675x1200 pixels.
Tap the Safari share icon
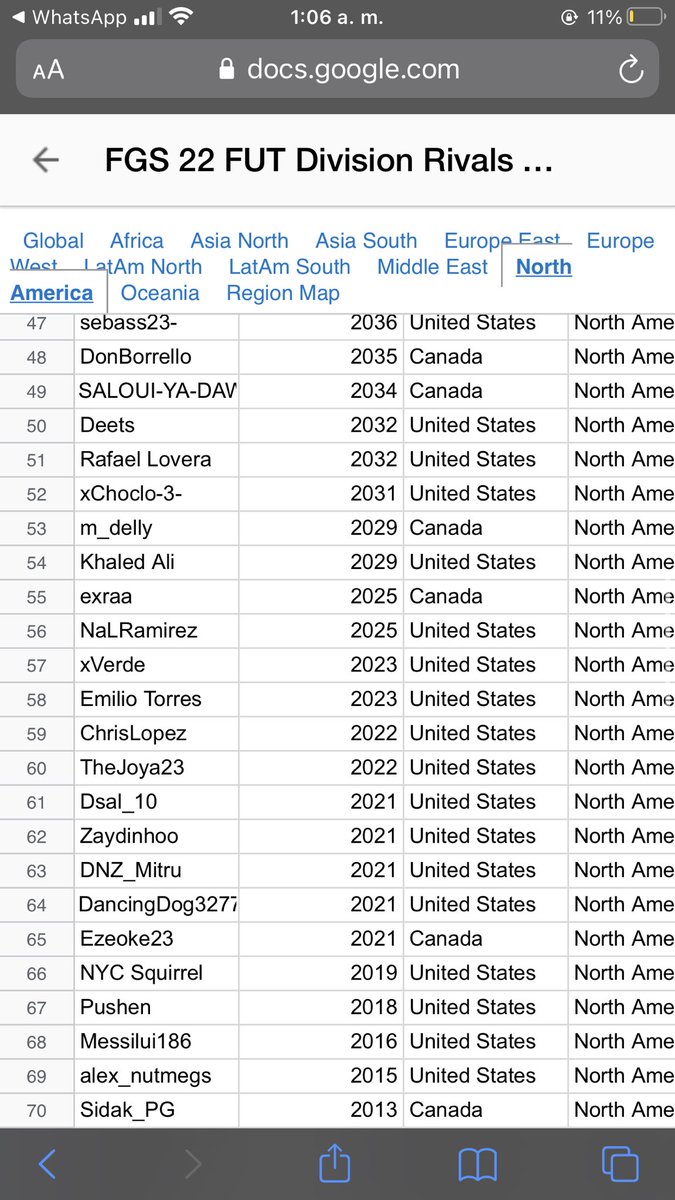pos(335,1163)
